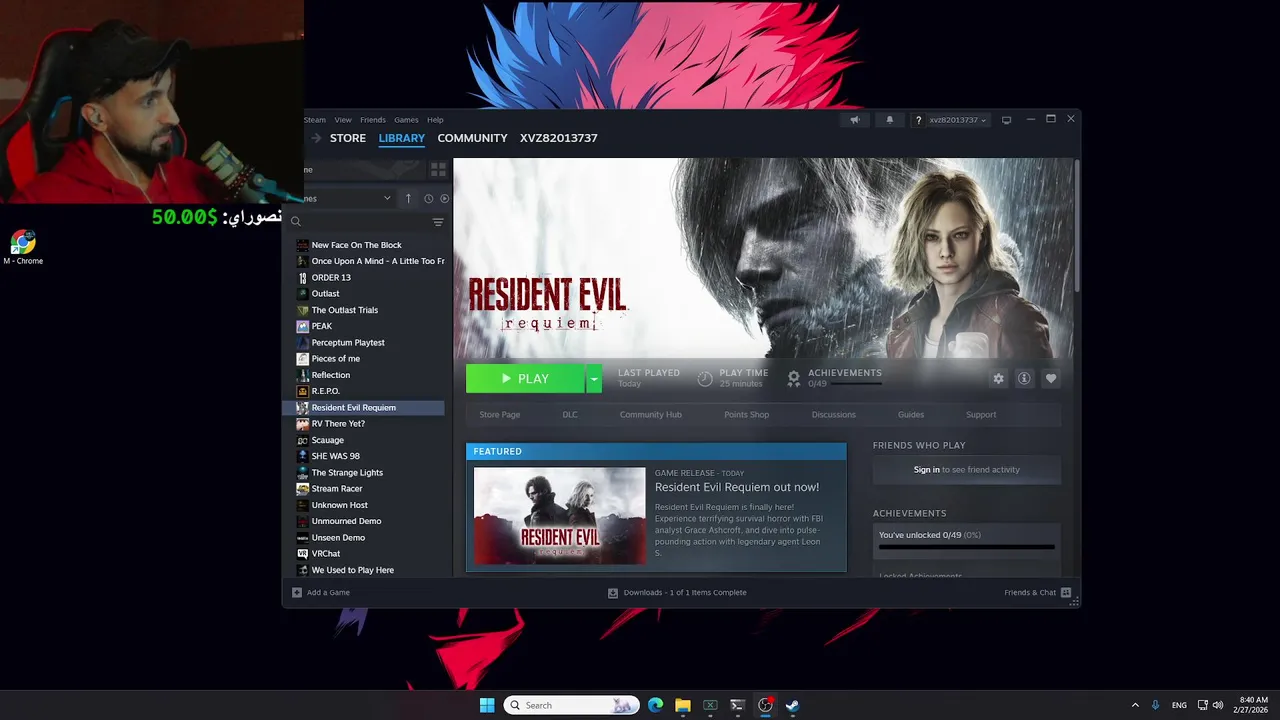The height and width of the screenshot is (720, 1280).
Task: Click the achievements progress bar in right panel
Action: (x=966, y=547)
